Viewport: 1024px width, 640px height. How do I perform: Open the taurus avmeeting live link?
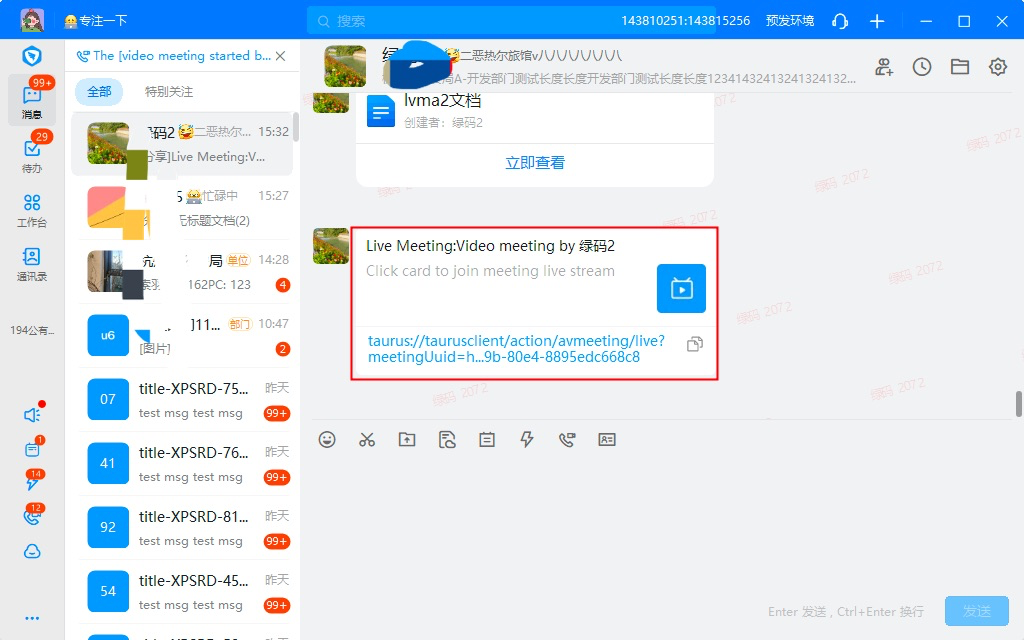pyautogui.click(x=516, y=348)
